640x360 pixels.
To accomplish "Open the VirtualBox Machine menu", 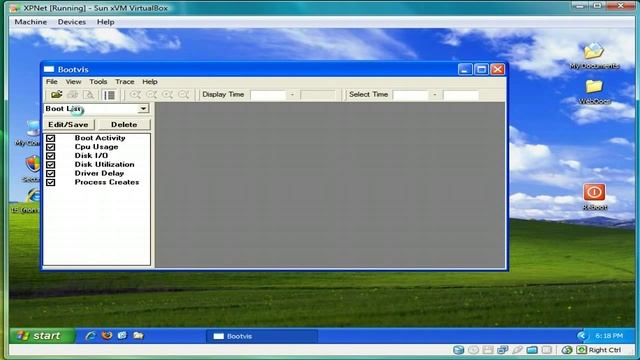I will point(31,22).
